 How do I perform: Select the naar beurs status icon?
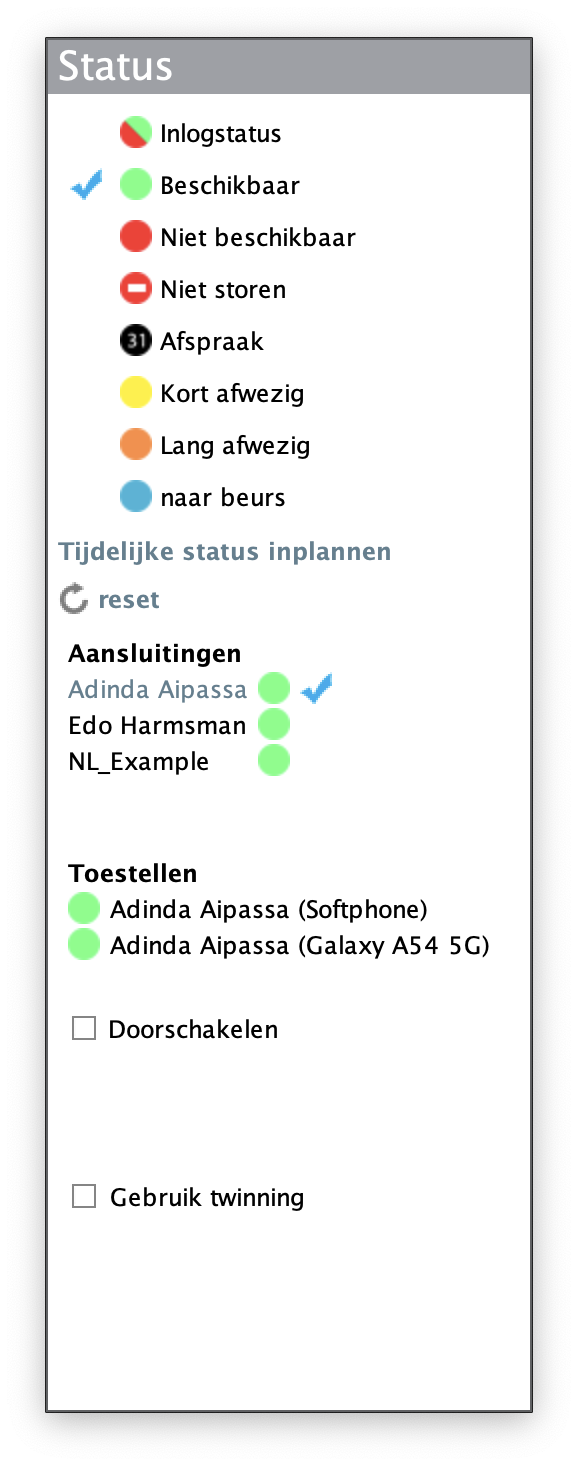pyautogui.click(x=135, y=495)
